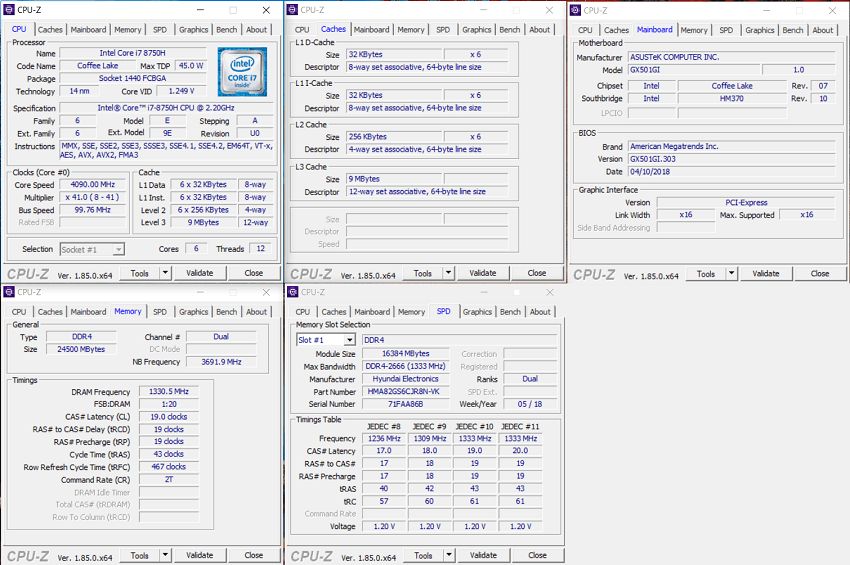Open the About tab in the Mainboard window
Image resolution: width=850 pixels, height=565 pixels.
pos(823,30)
